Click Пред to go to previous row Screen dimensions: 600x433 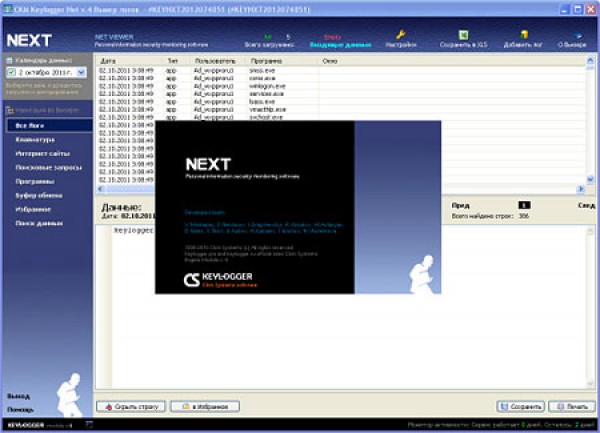pyautogui.click(x=460, y=205)
